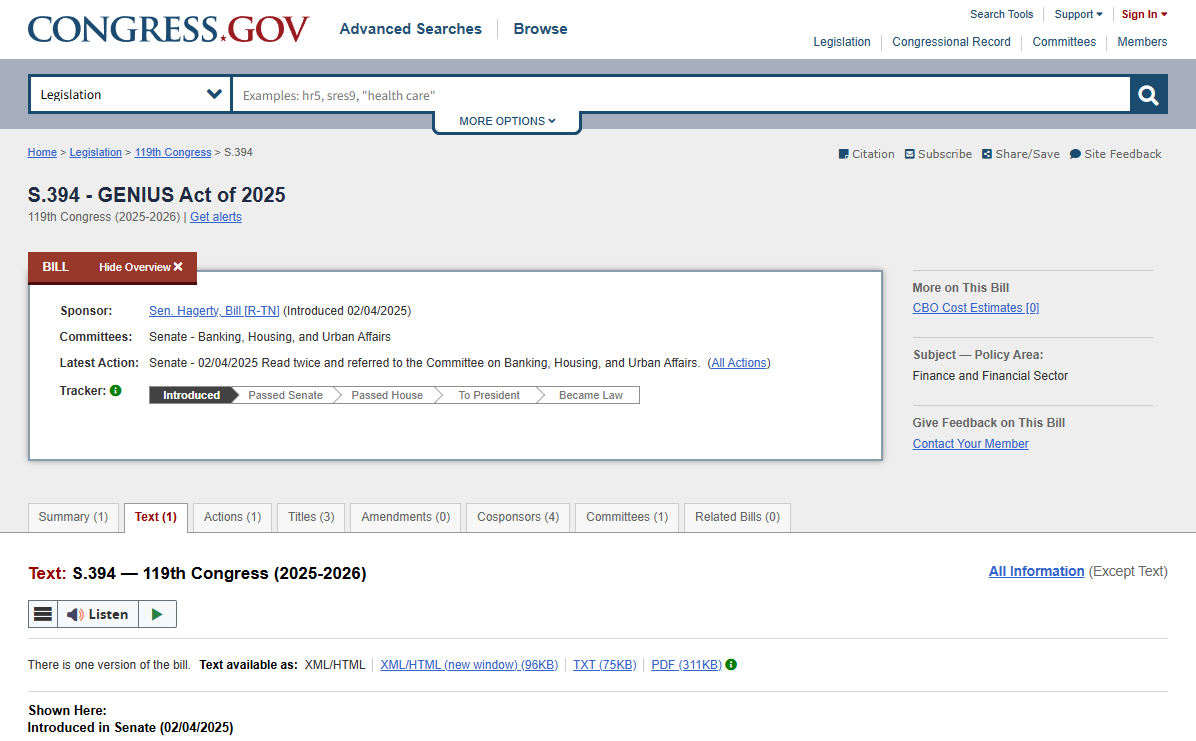Screen dimensions: 1196x741
Task: Click the 119th Congress breadcrumb
Action: 173,153
